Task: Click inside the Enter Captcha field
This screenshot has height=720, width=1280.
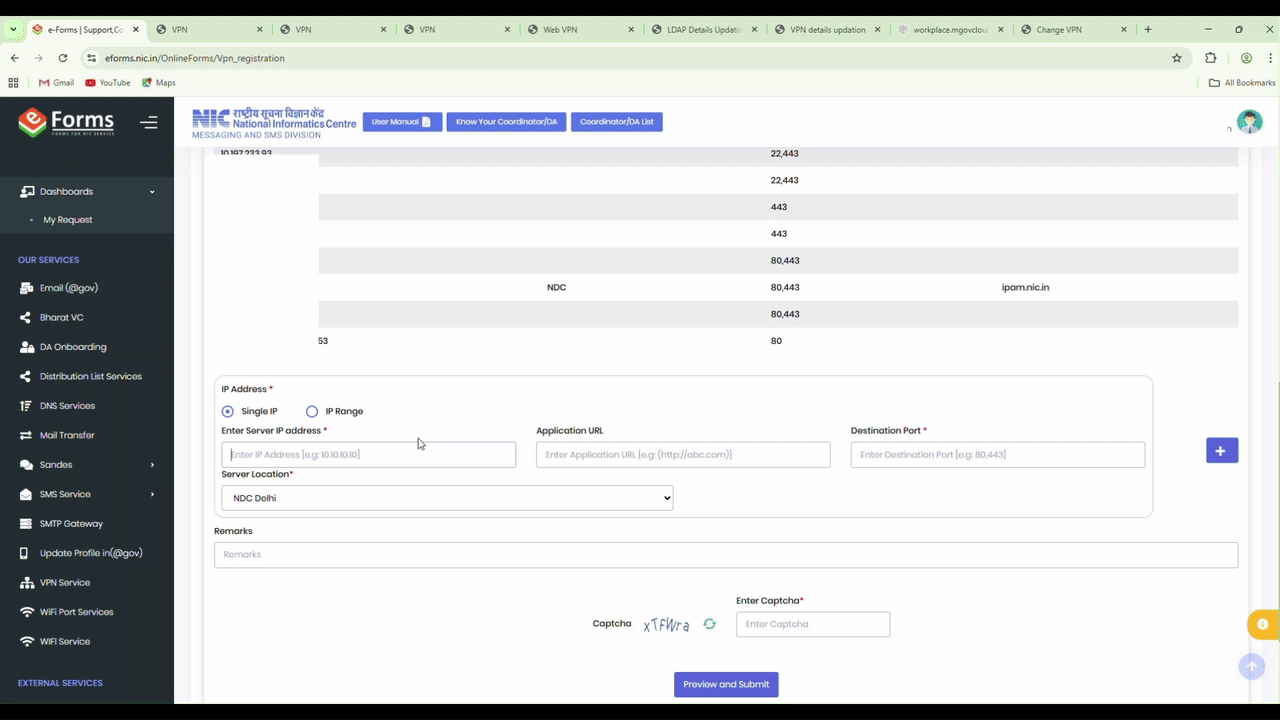Action: (812, 624)
